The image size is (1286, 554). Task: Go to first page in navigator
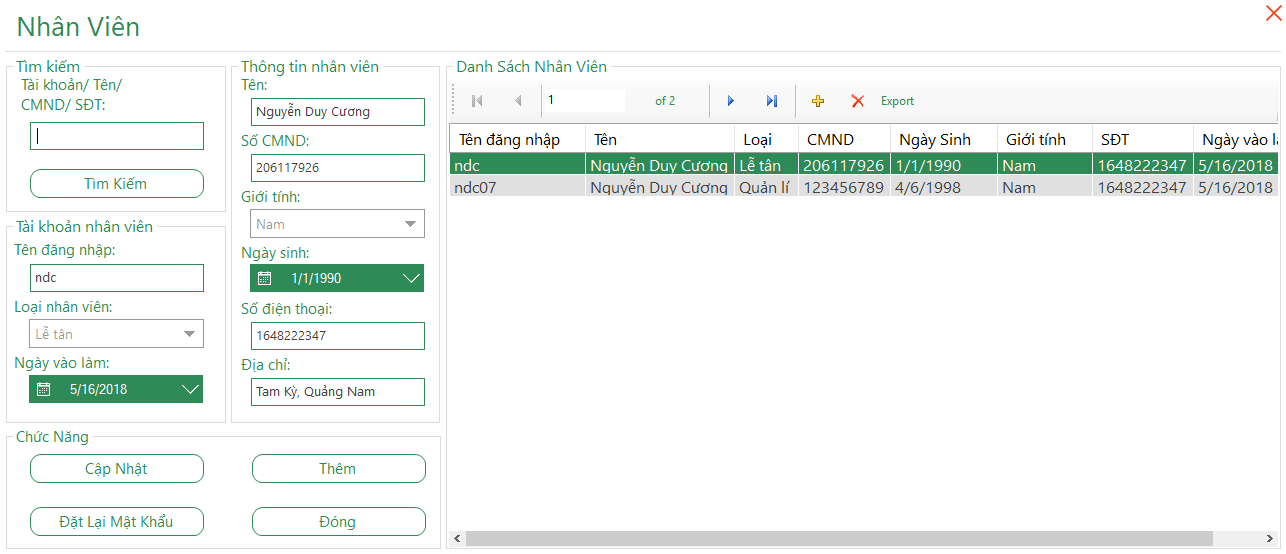477,101
